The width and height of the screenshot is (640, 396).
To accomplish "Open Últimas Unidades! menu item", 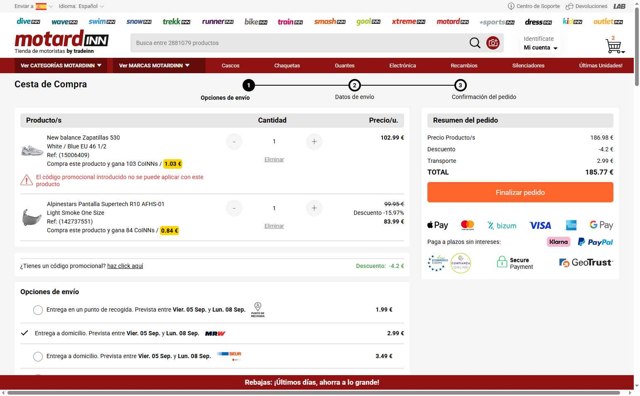I will [x=600, y=65].
